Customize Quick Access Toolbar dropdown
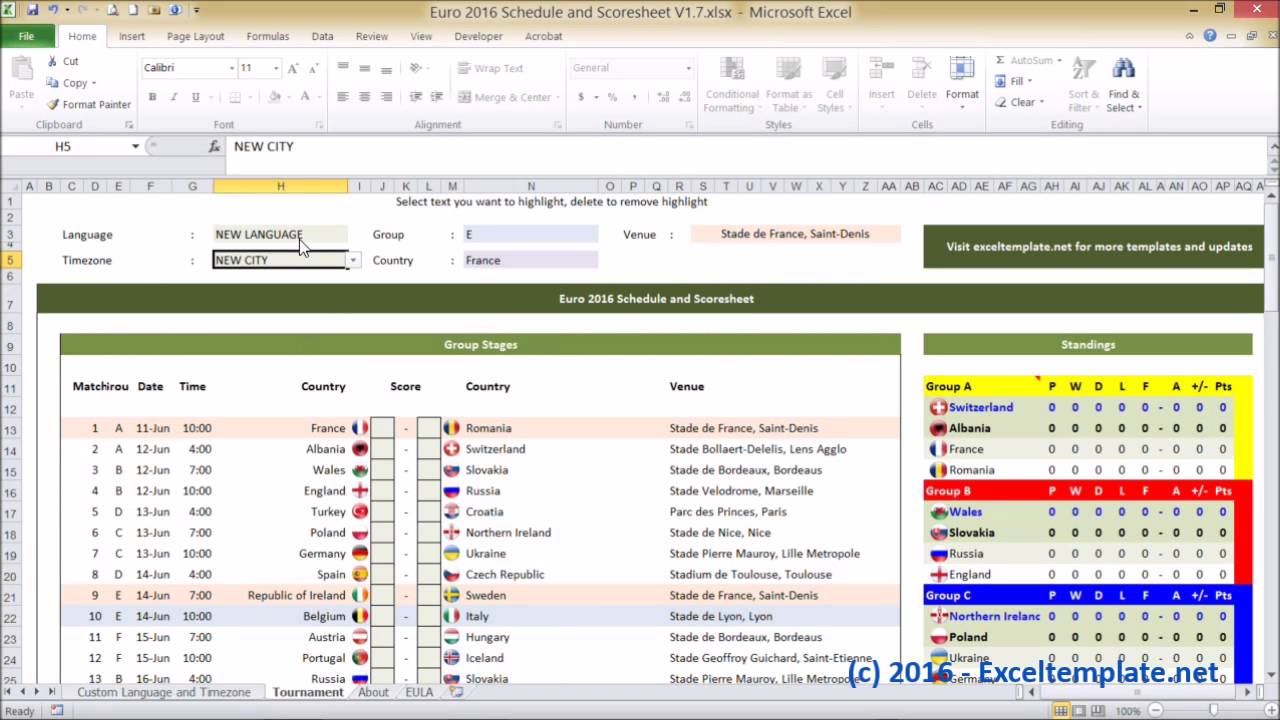Image resolution: width=1280 pixels, height=720 pixels. [x=197, y=11]
